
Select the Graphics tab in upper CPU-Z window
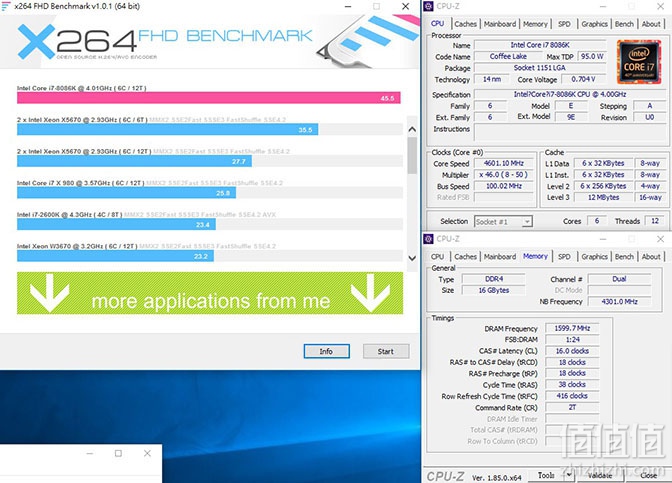594,24
